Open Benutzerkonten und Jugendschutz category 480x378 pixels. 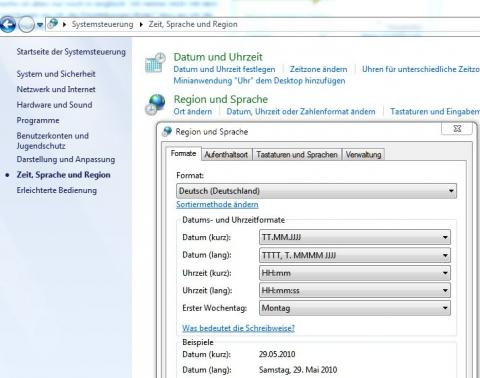point(53,141)
